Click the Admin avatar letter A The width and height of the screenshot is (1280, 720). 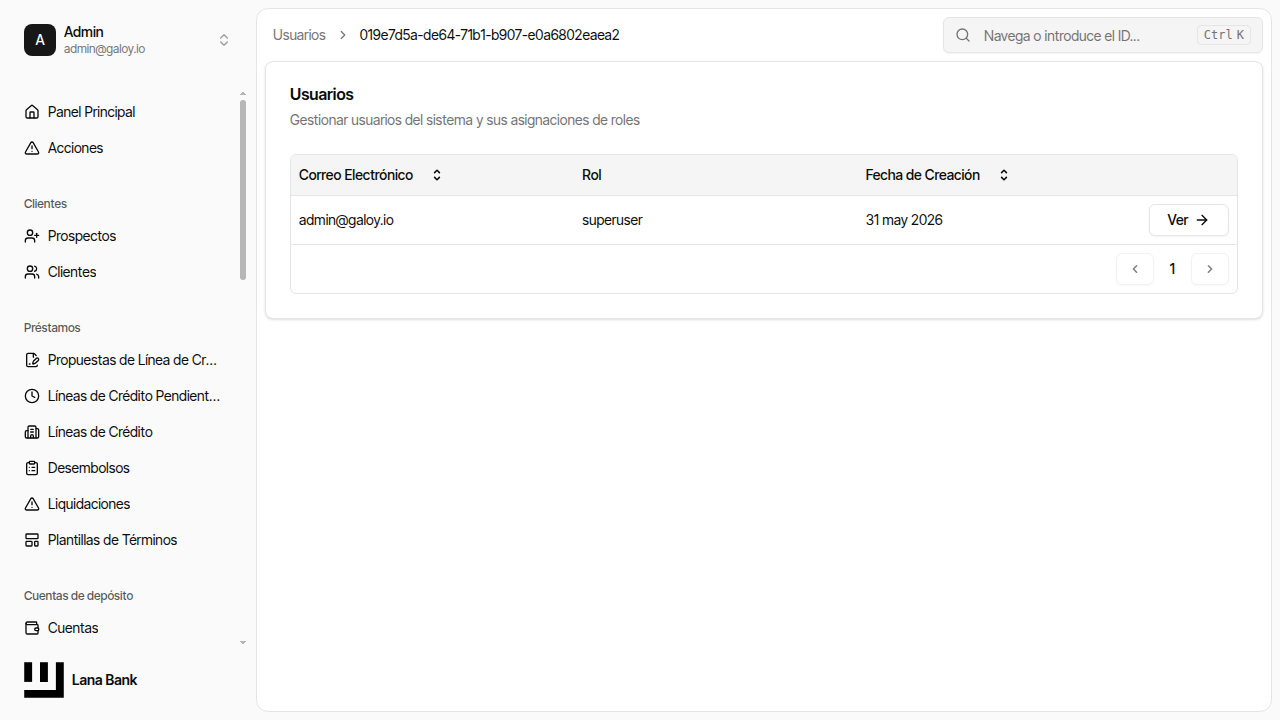pos(40,40)
